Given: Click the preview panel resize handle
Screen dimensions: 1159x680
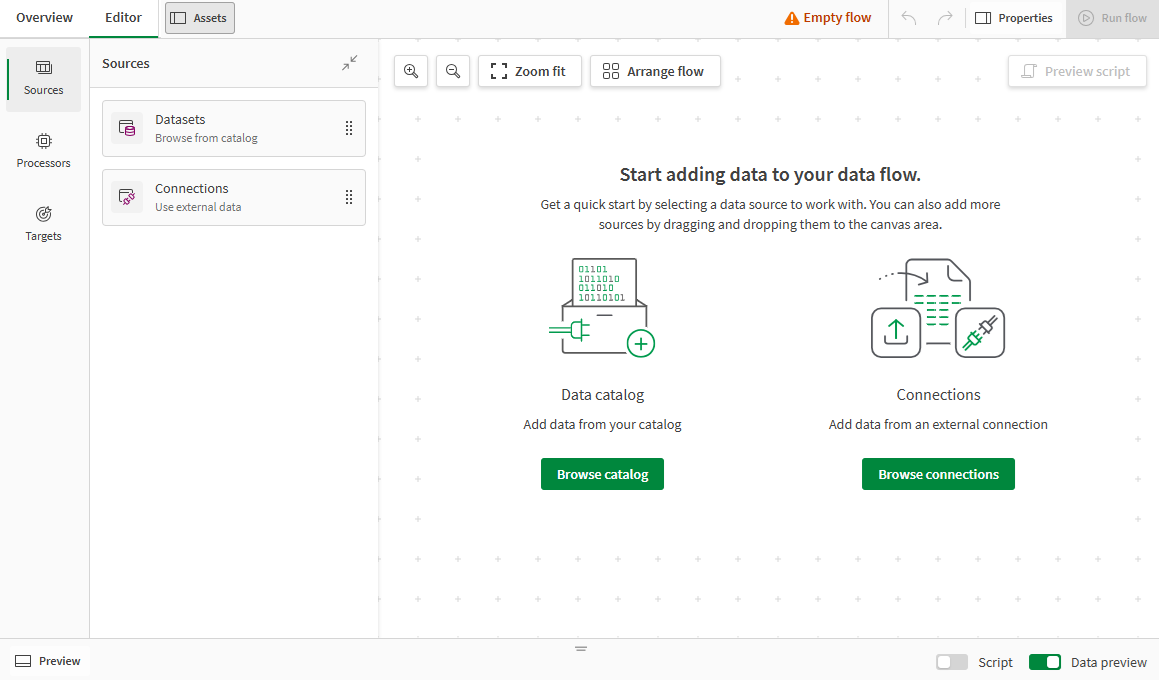Looking at the screenshot, I should [580, 649].
